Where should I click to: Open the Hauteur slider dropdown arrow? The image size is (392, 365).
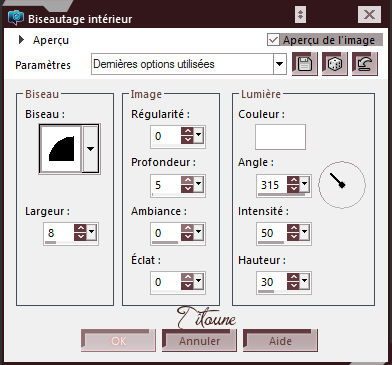tap(304, 281)
